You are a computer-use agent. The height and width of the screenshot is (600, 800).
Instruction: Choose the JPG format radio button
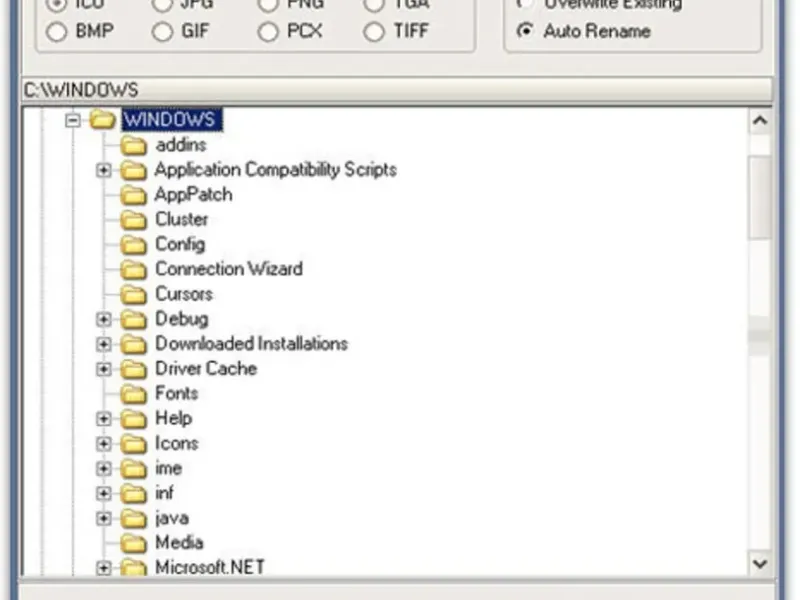point(162,5)
